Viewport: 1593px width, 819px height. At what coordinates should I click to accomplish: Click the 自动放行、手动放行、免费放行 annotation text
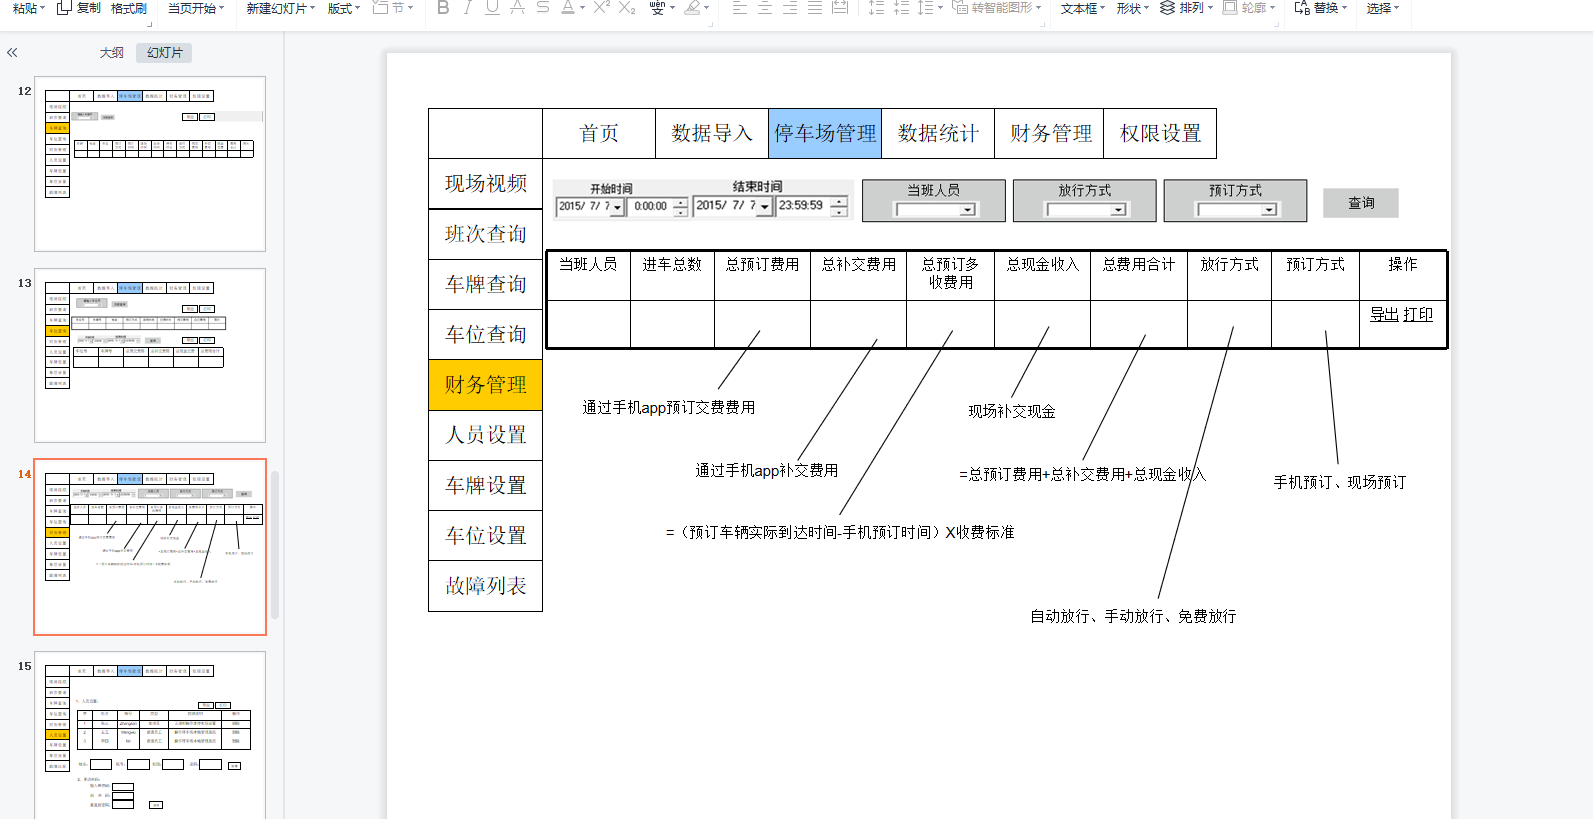tap(1133, 616)
